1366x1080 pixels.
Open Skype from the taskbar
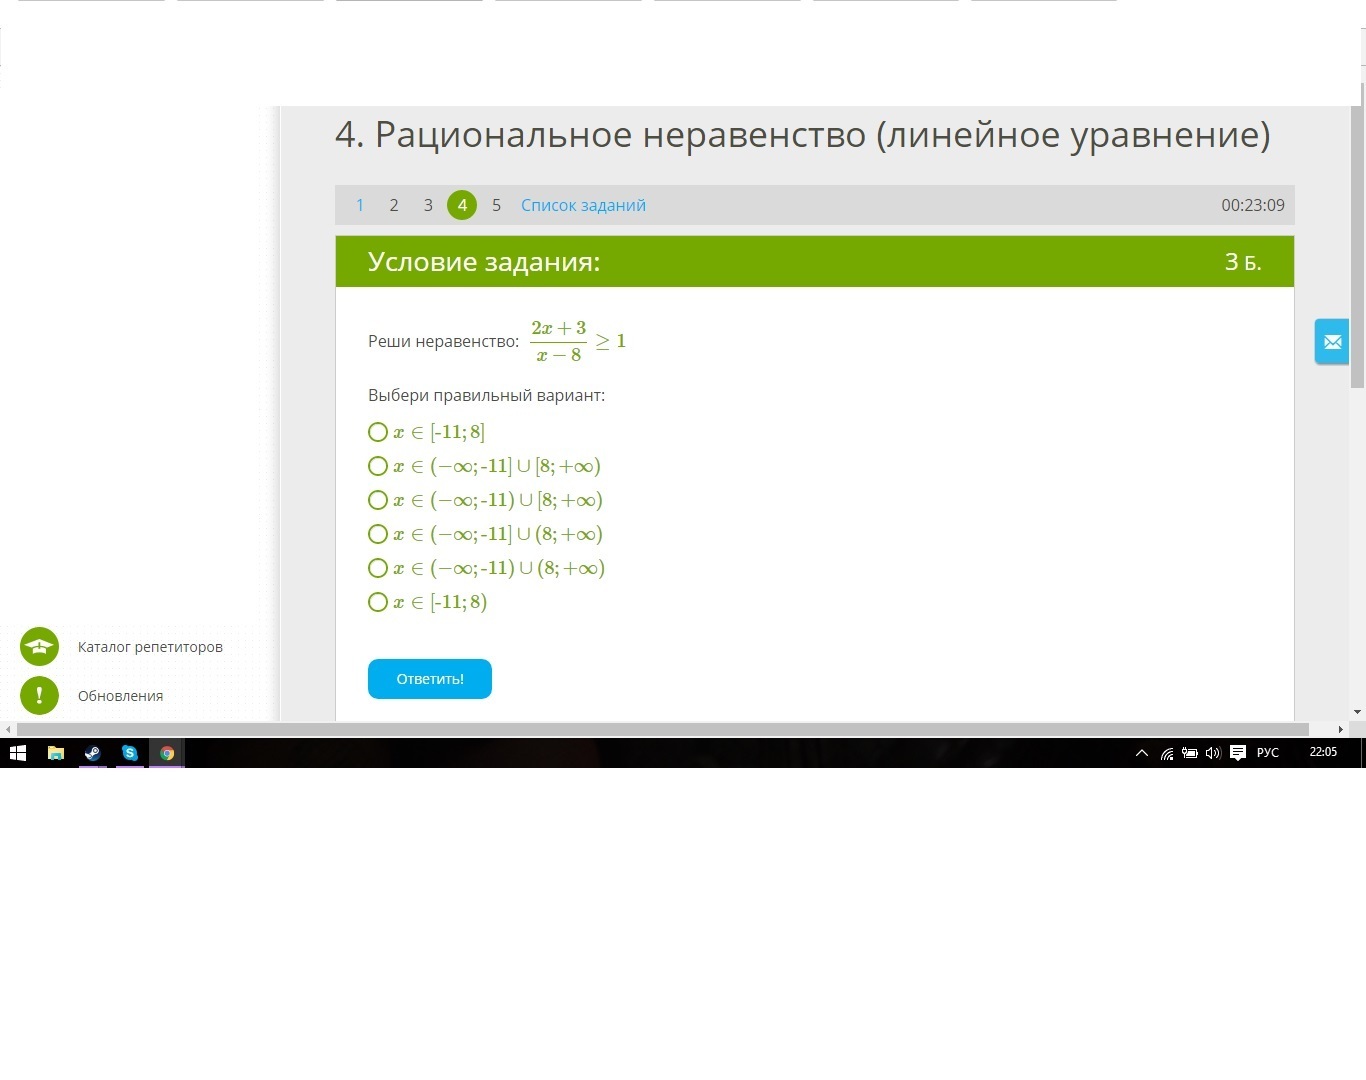coord(130,753)
